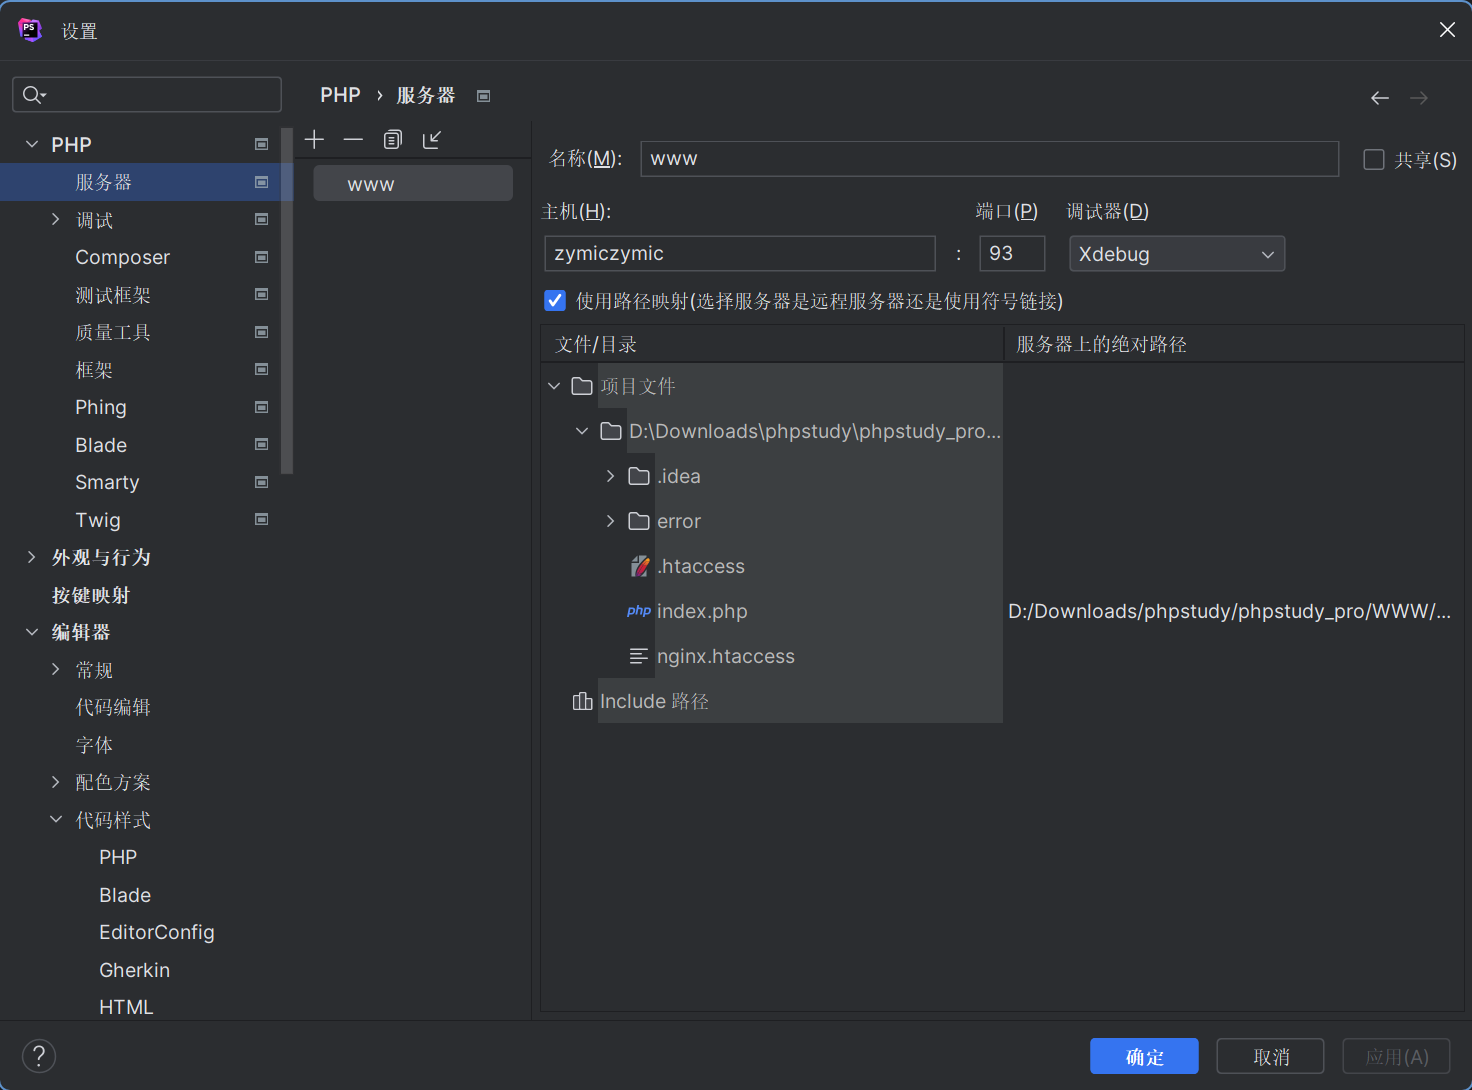Screen dimensions: 1472x1090
Task: Close the 设置 dialog
Action: coord(1447,30)
